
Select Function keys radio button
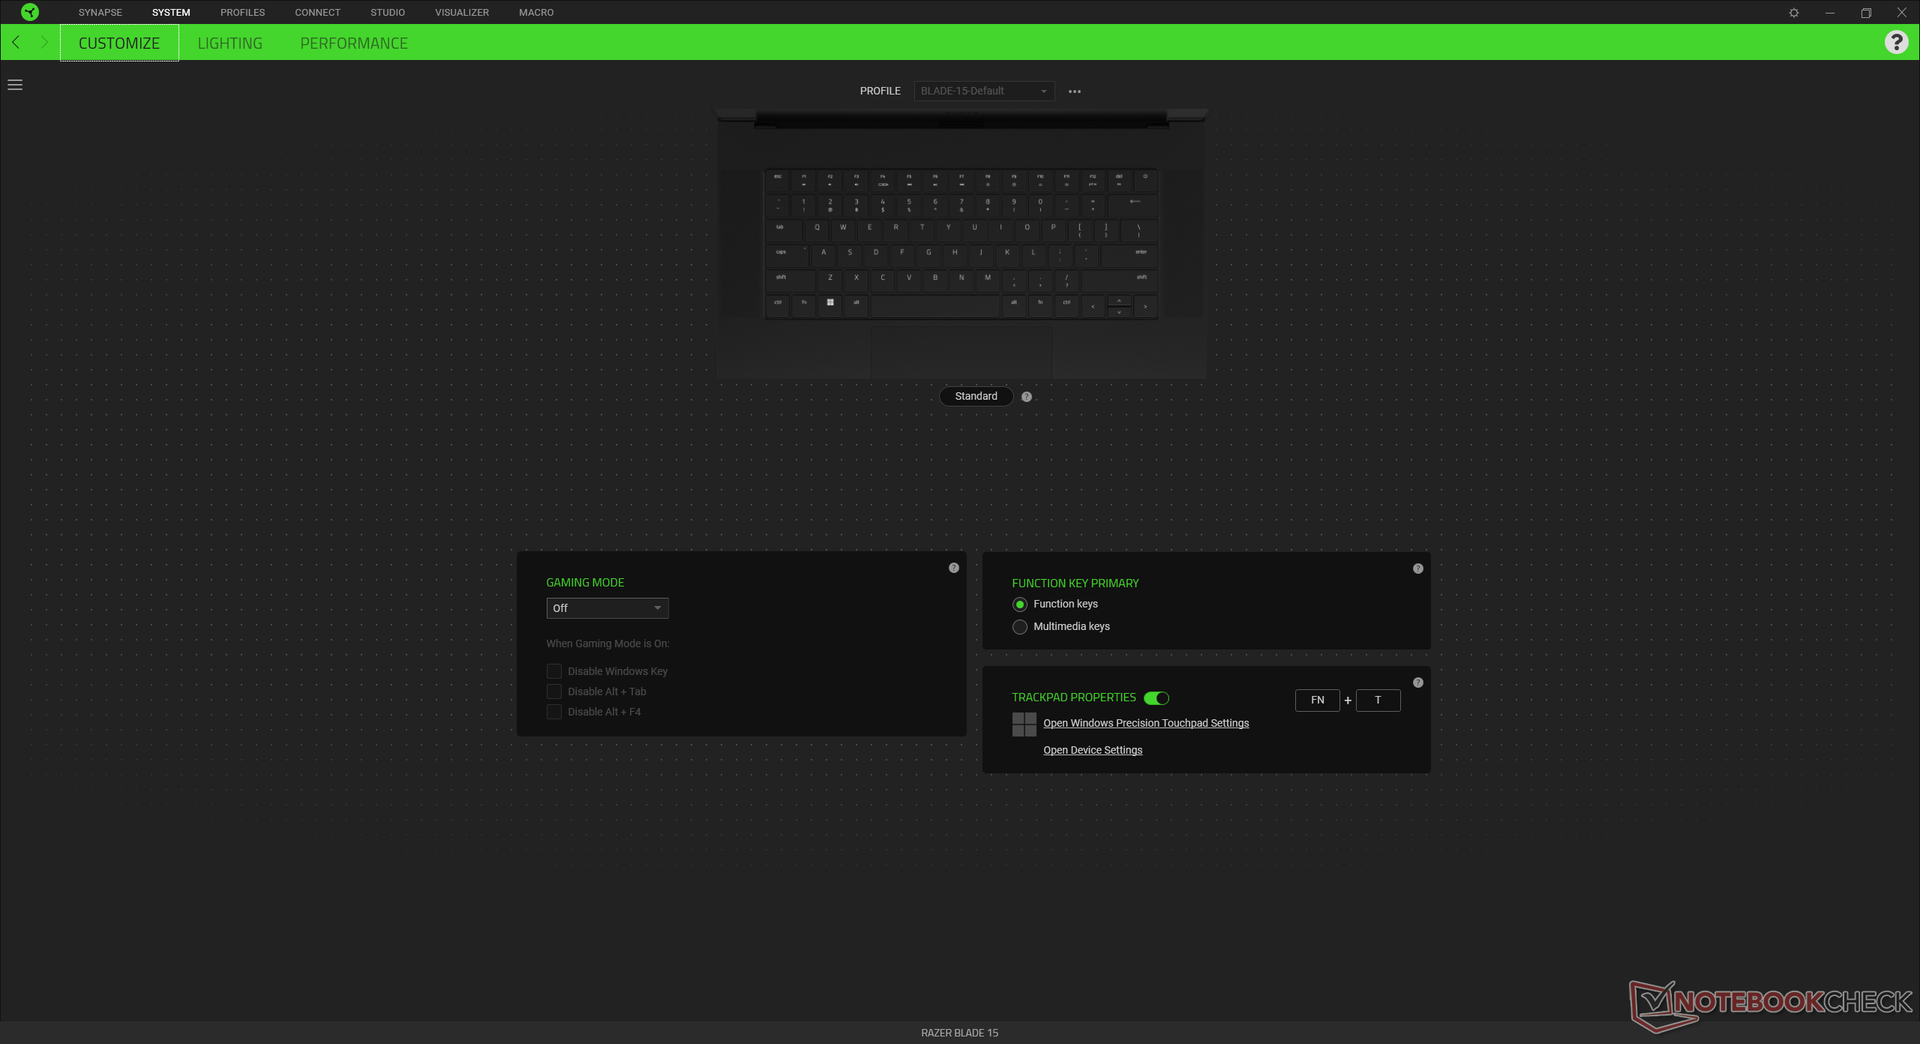(1020, 605)
